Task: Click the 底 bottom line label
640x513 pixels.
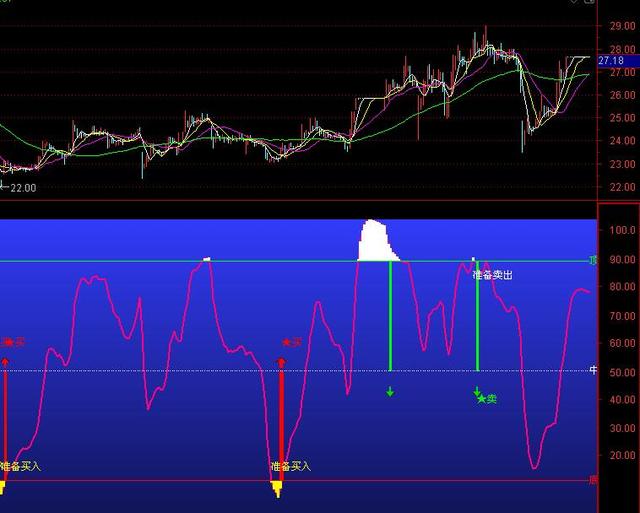Action: (593, 480)
